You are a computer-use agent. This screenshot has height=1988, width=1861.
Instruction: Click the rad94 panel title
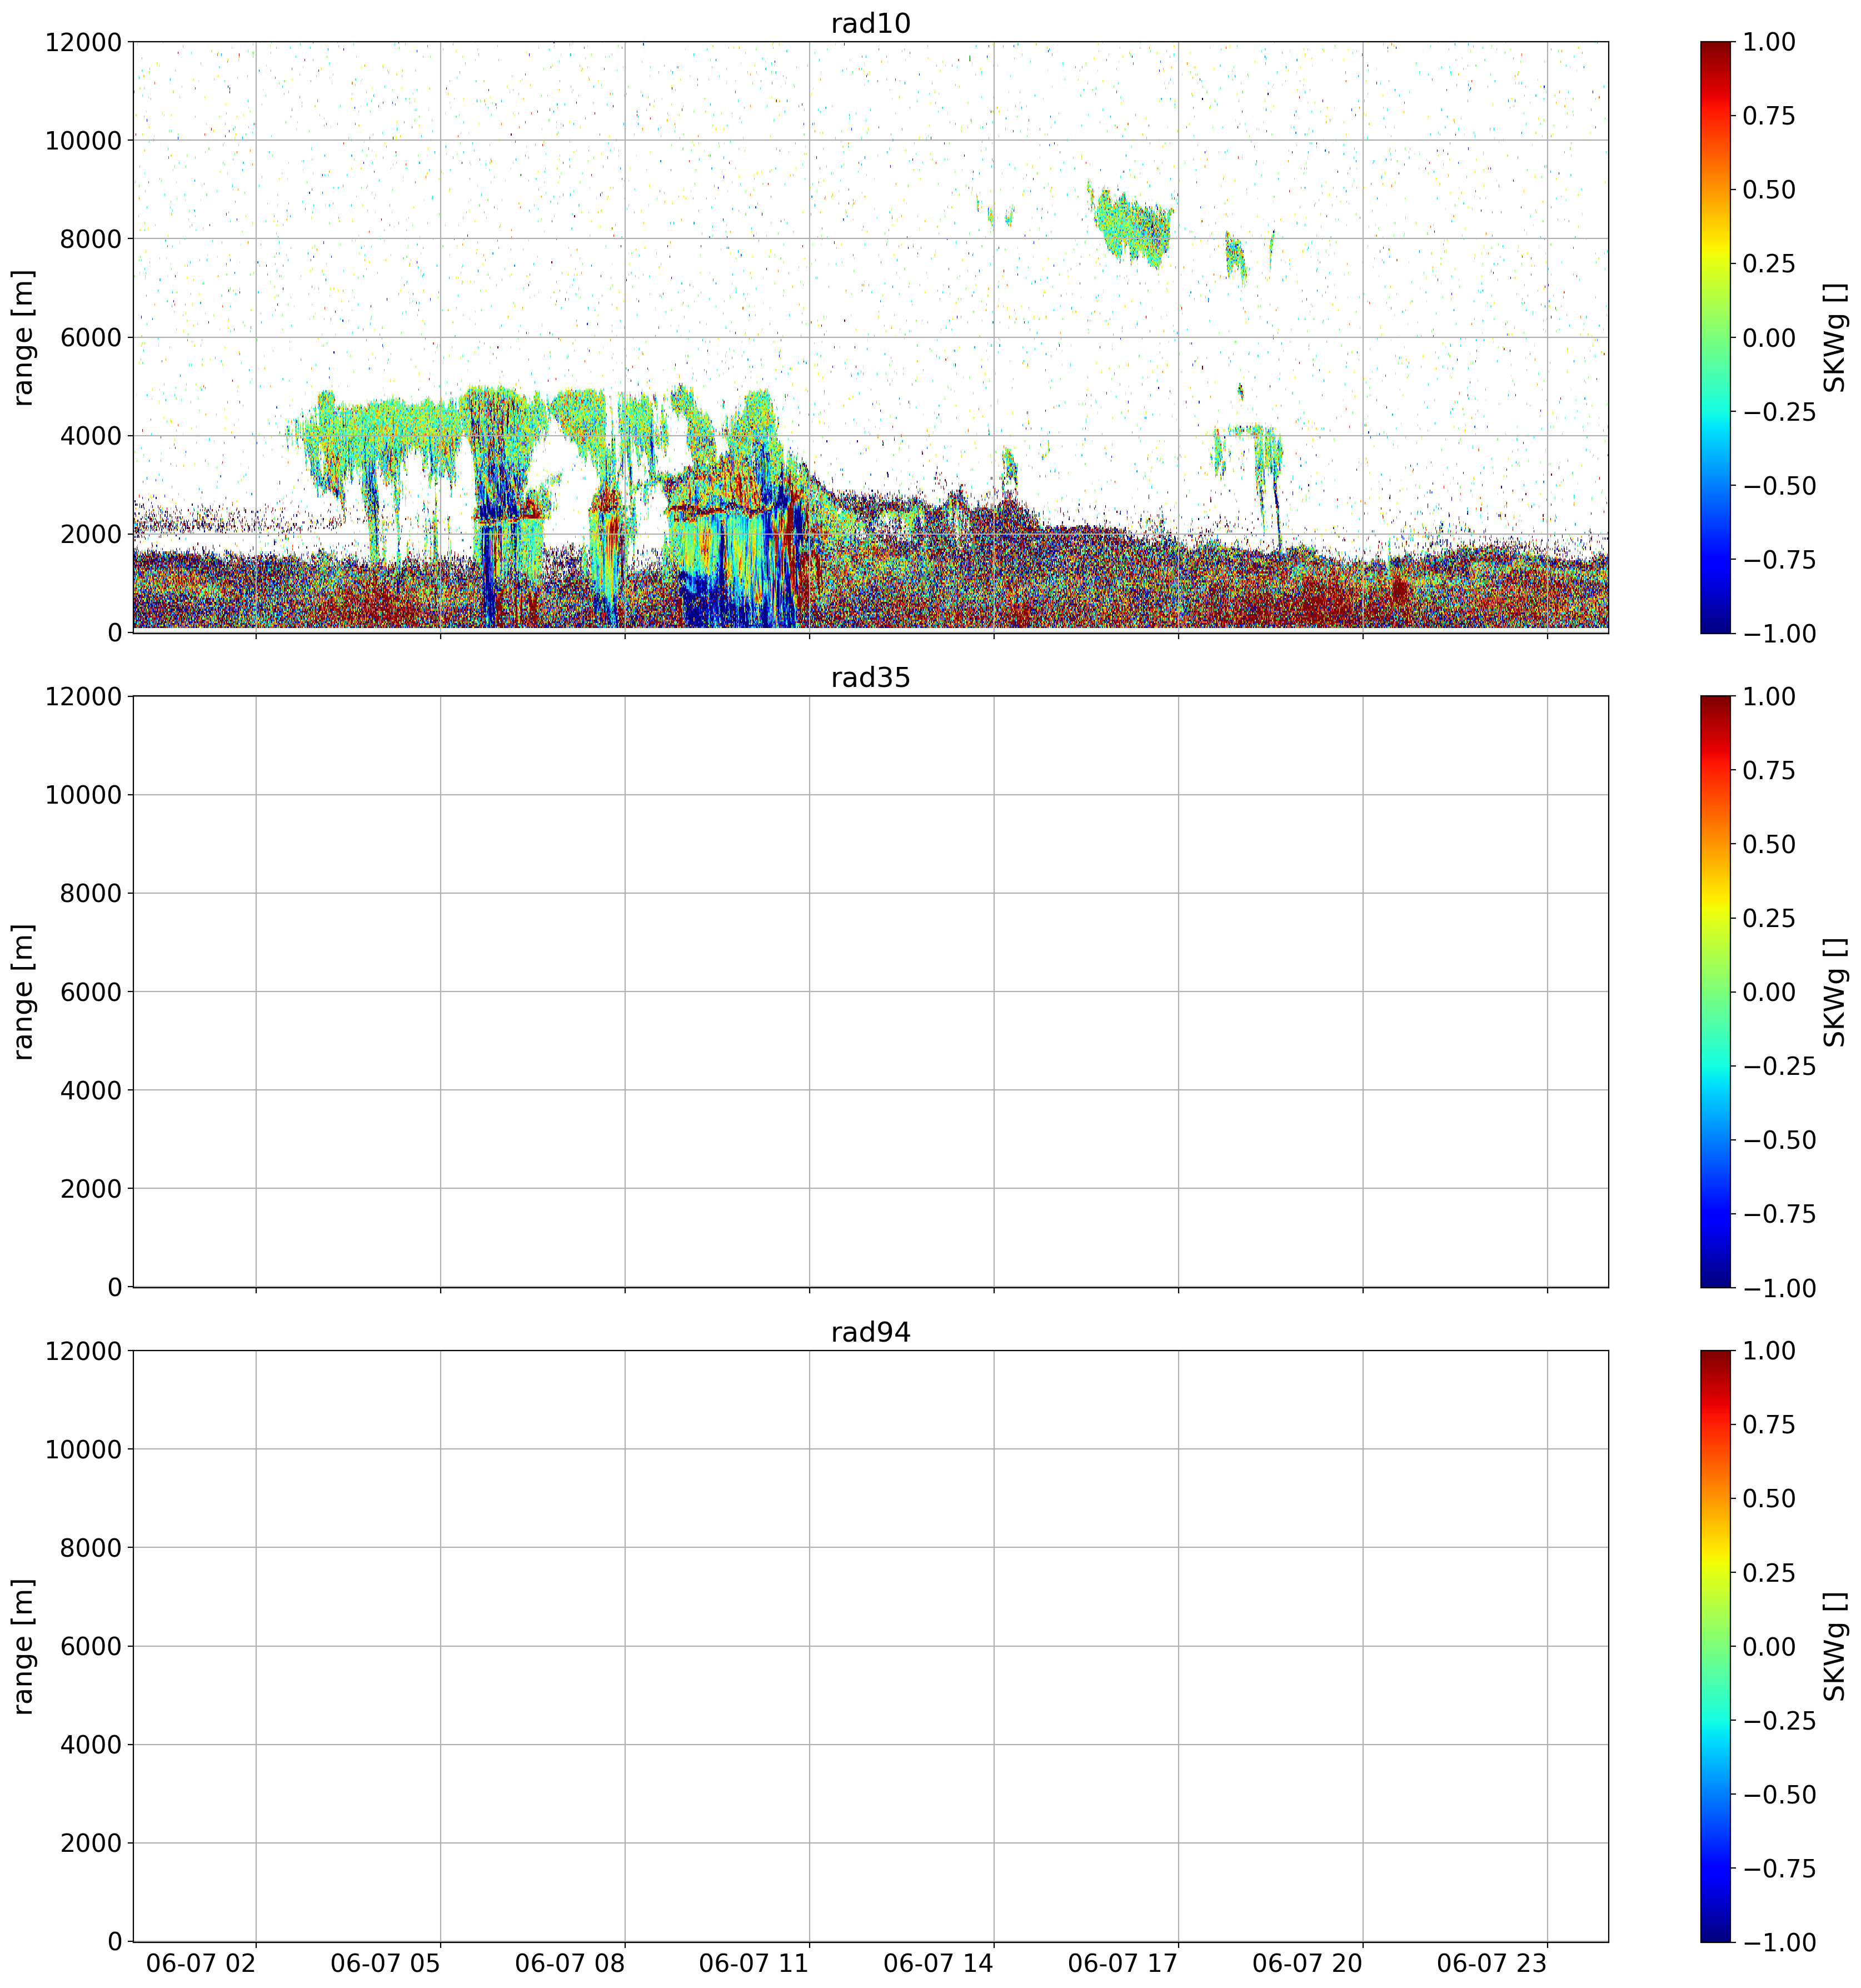[x=870, y=1332]
